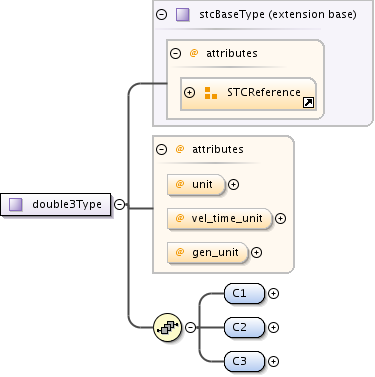Expand the C3 element

tap(273, 361)
